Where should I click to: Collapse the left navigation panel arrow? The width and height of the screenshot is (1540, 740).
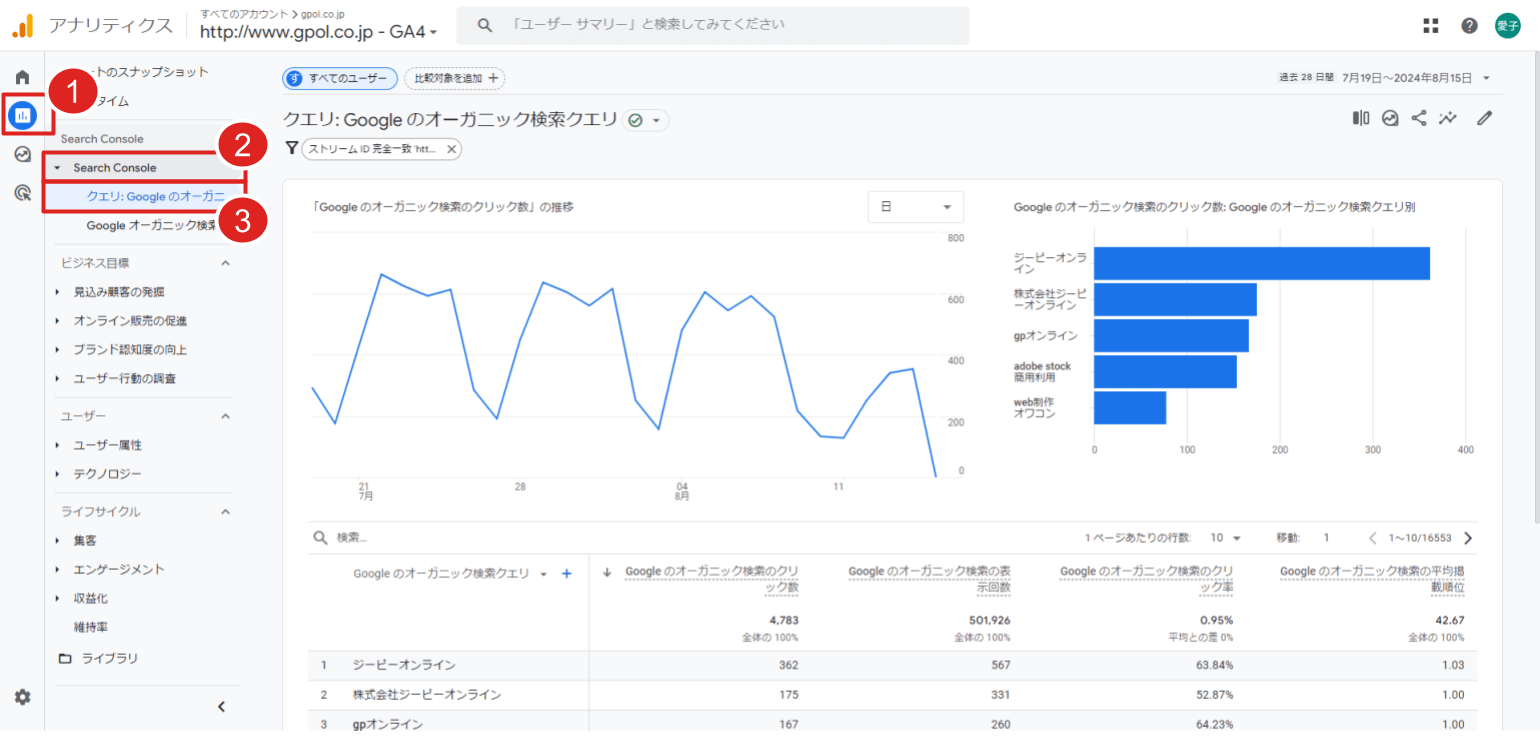[222, 707]
